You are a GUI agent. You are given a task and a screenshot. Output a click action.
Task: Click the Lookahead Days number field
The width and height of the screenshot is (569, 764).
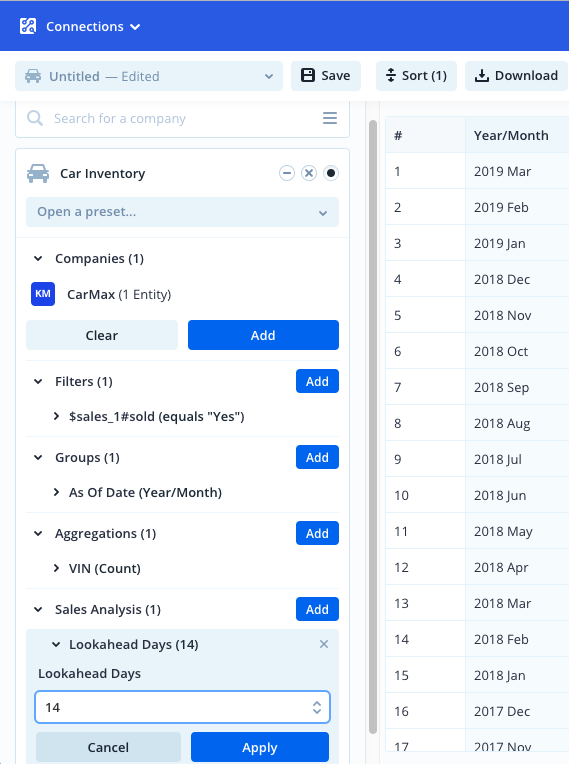tap(182, 707)
